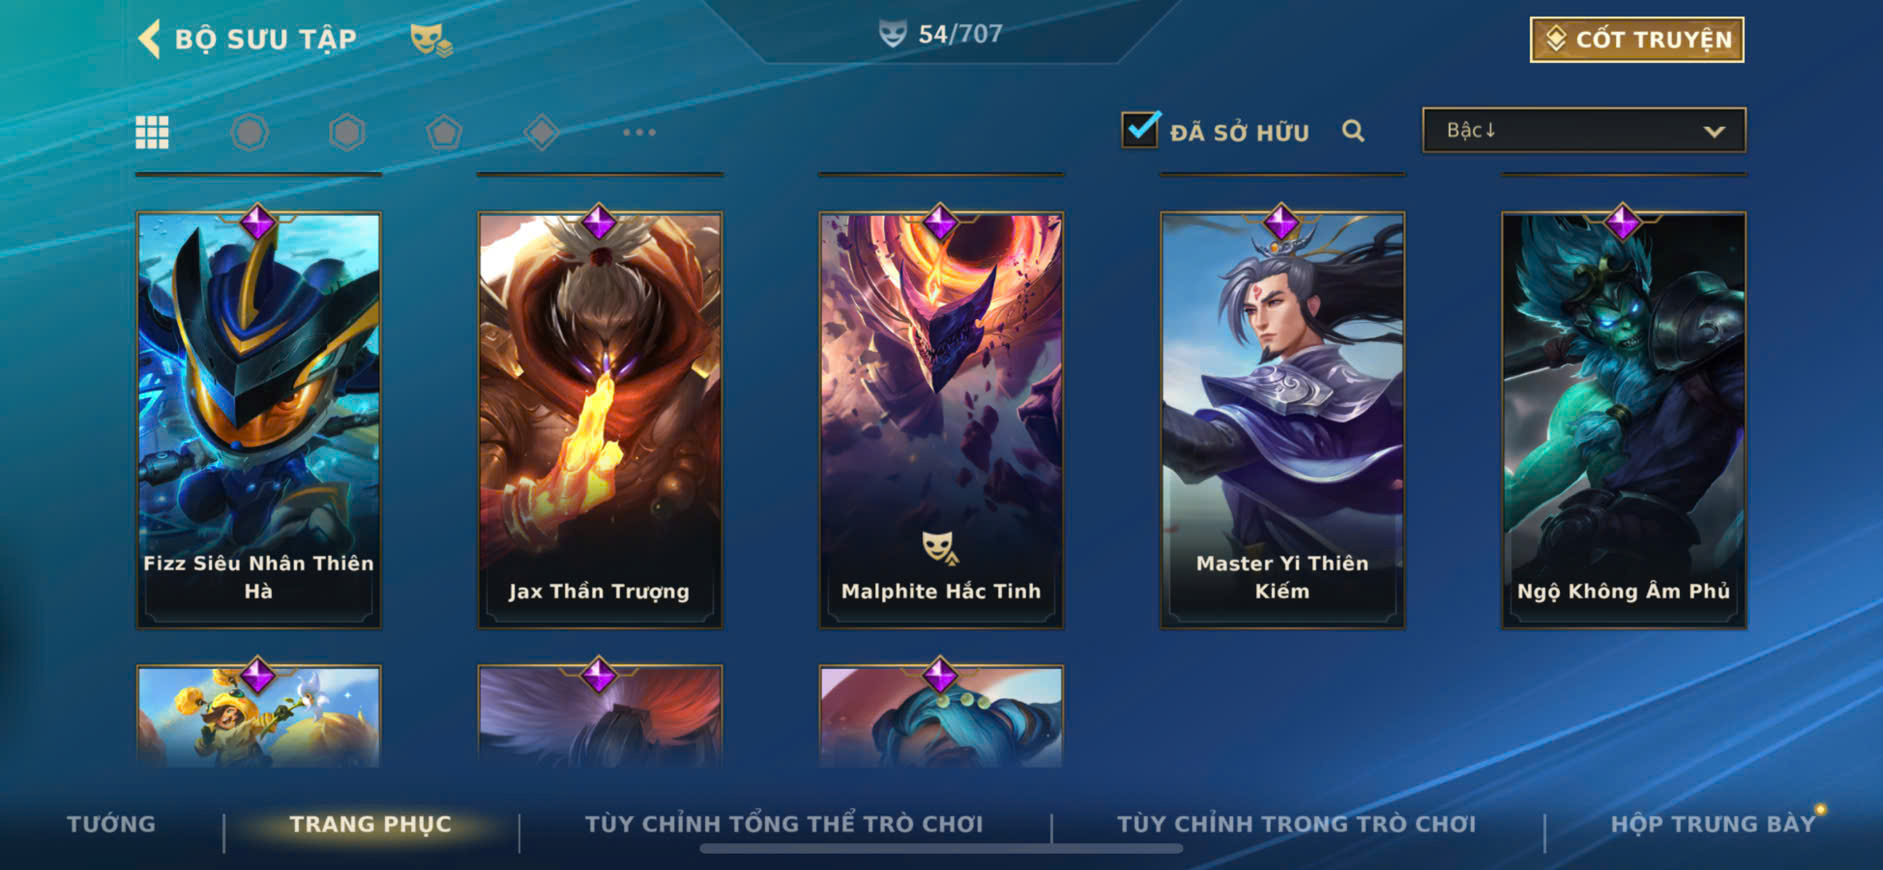The width and height of the screenshot is (1883, 870).
Task: Filter by the round circle rarity icon
Action: coord(250,132)
